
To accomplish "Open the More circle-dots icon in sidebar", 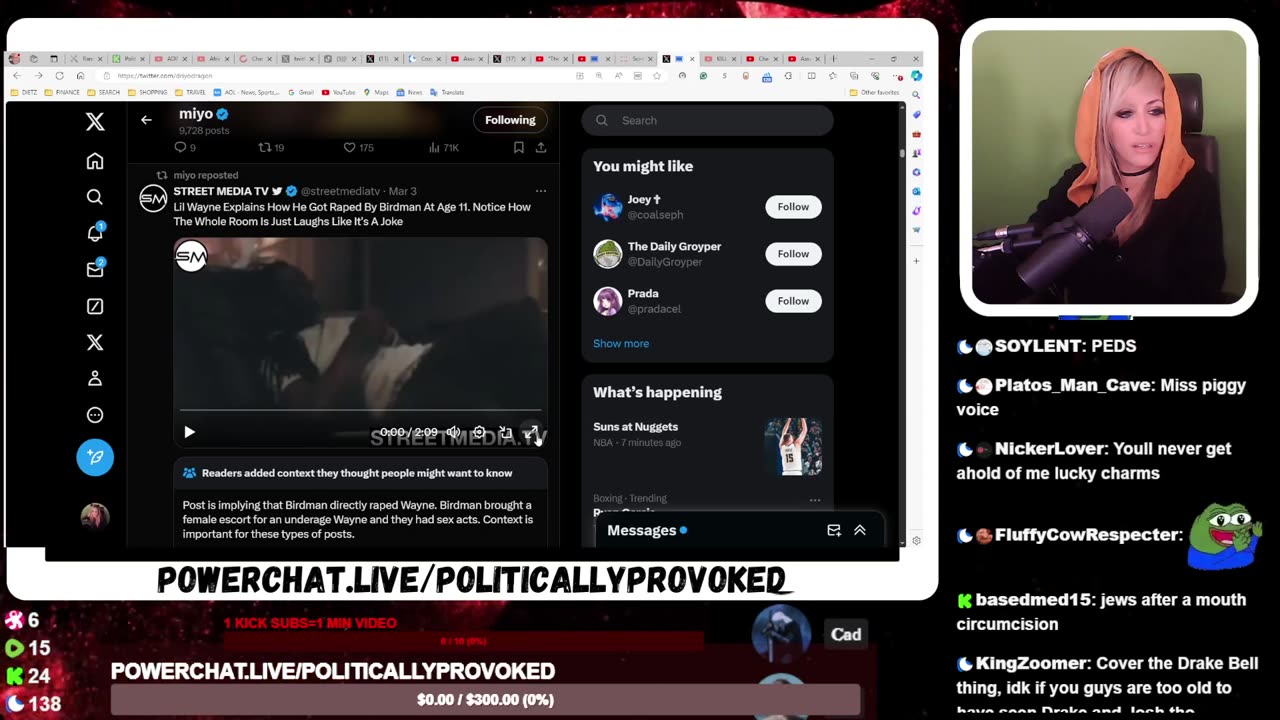I will (95, 415).
